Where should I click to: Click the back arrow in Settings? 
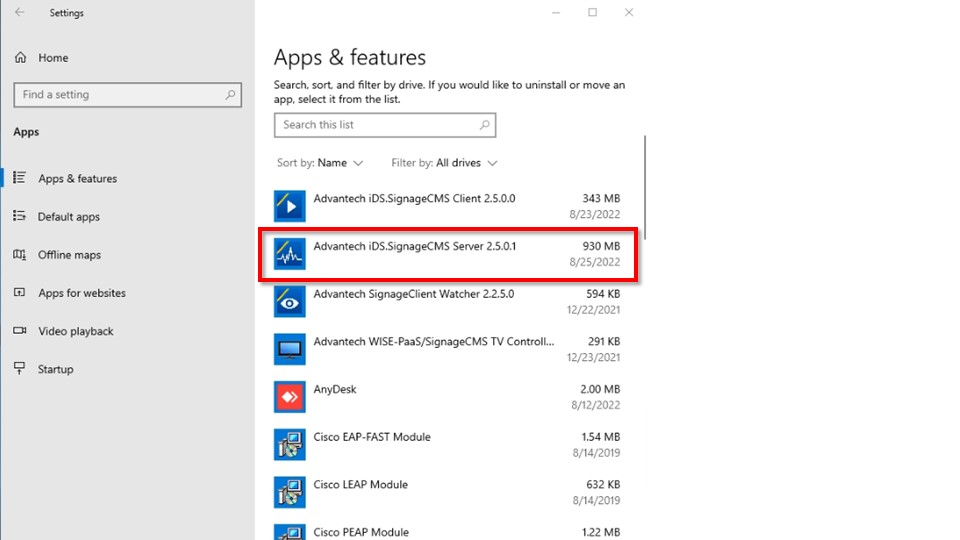click(x=20, y=13)
